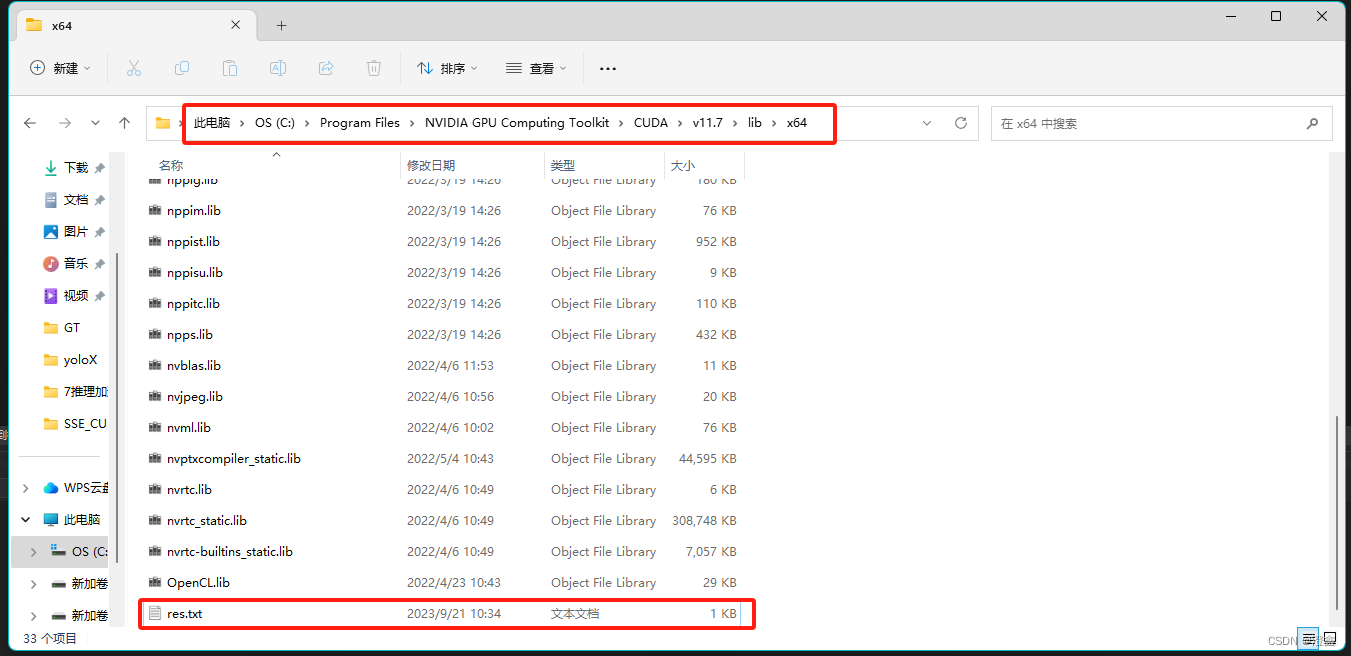Open the 排序 sort dropdown
1351x656 pixels.
point(447,67)
